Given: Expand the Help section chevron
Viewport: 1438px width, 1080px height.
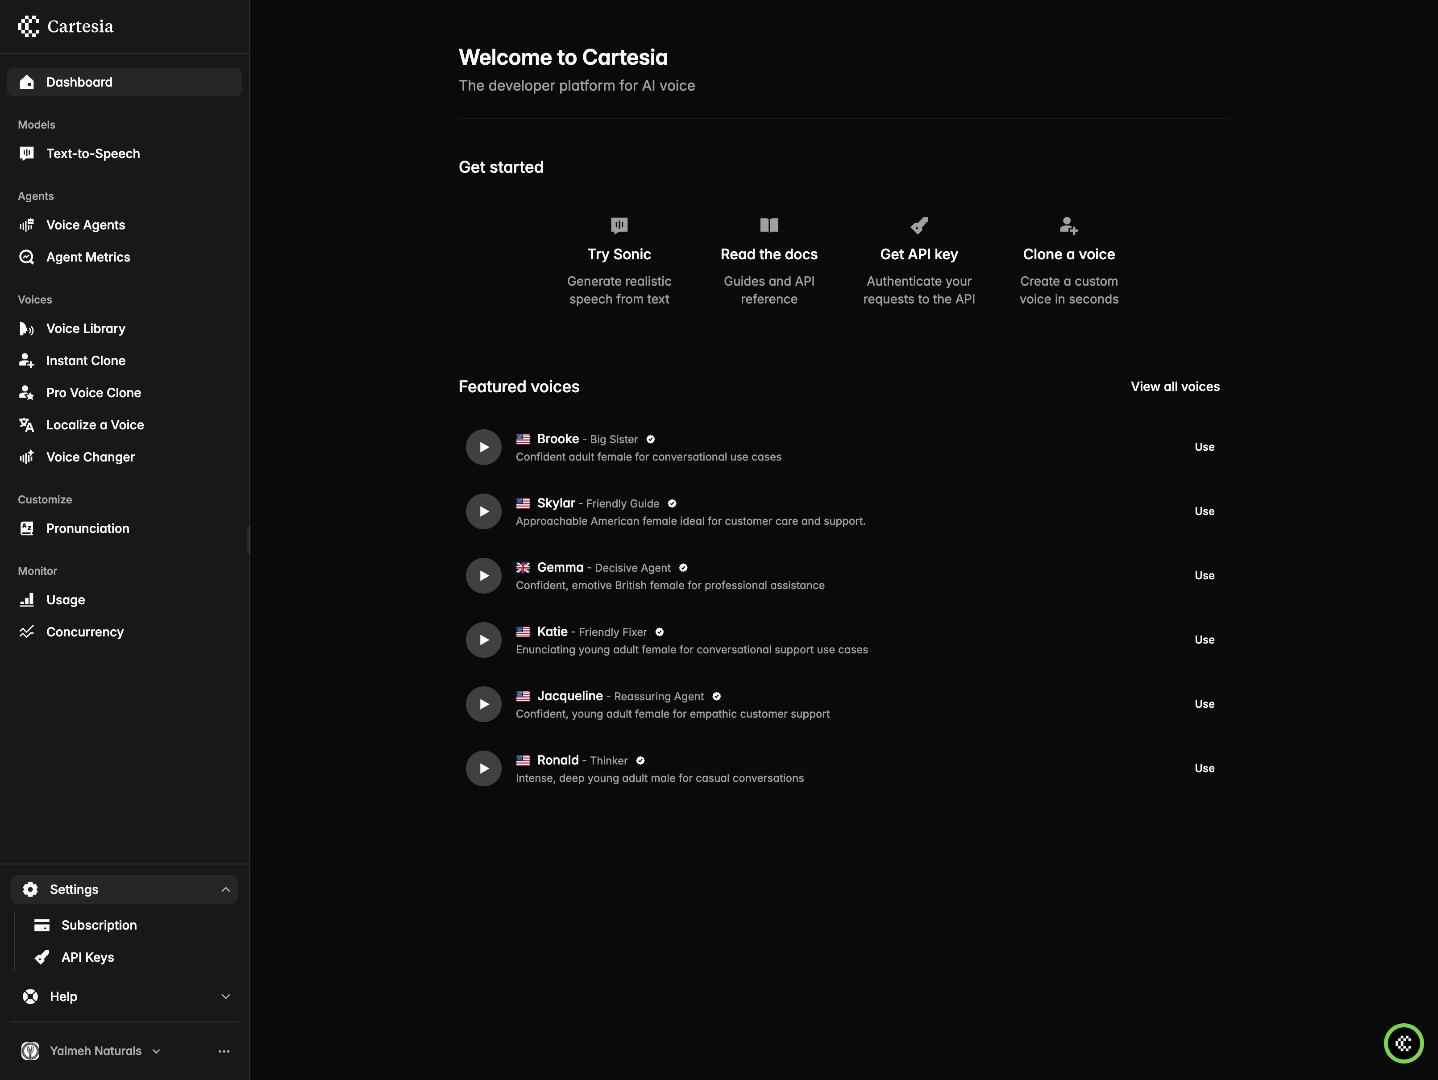Looking at the screenshot, I should click(225, 996).
